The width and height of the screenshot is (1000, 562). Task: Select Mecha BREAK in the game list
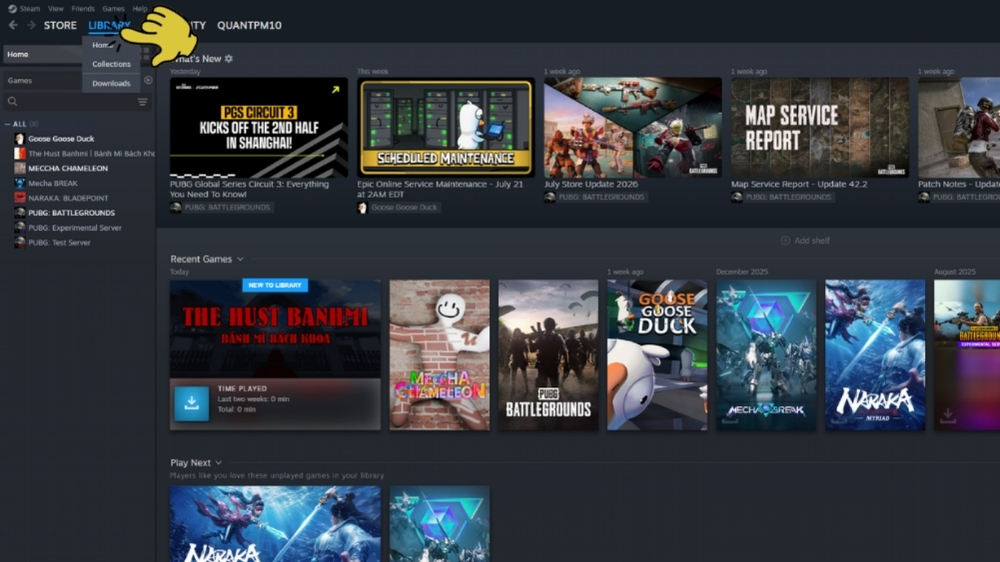[52, 183]
